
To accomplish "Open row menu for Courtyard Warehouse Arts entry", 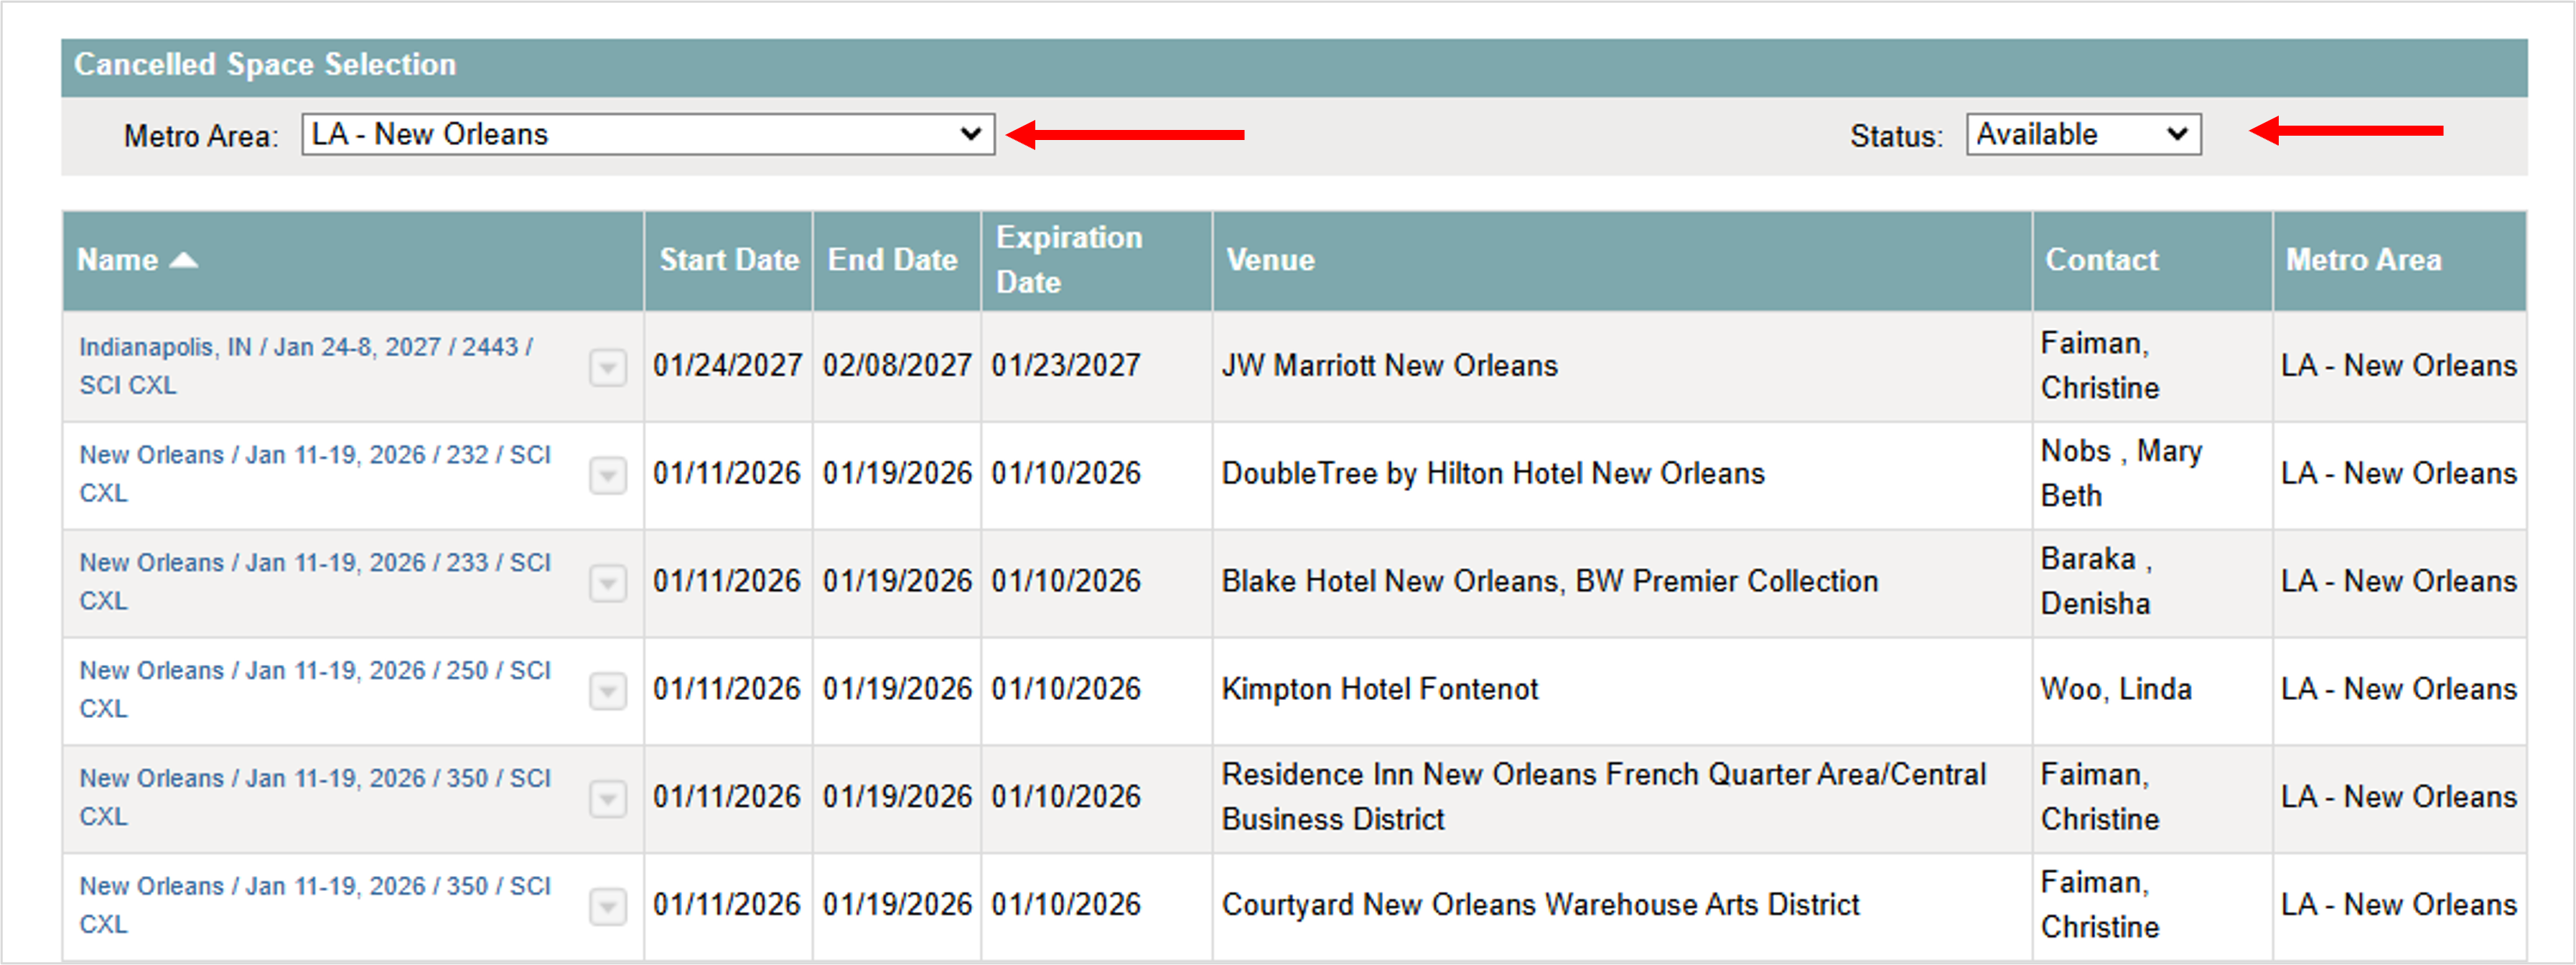I will tap(607, 907).
